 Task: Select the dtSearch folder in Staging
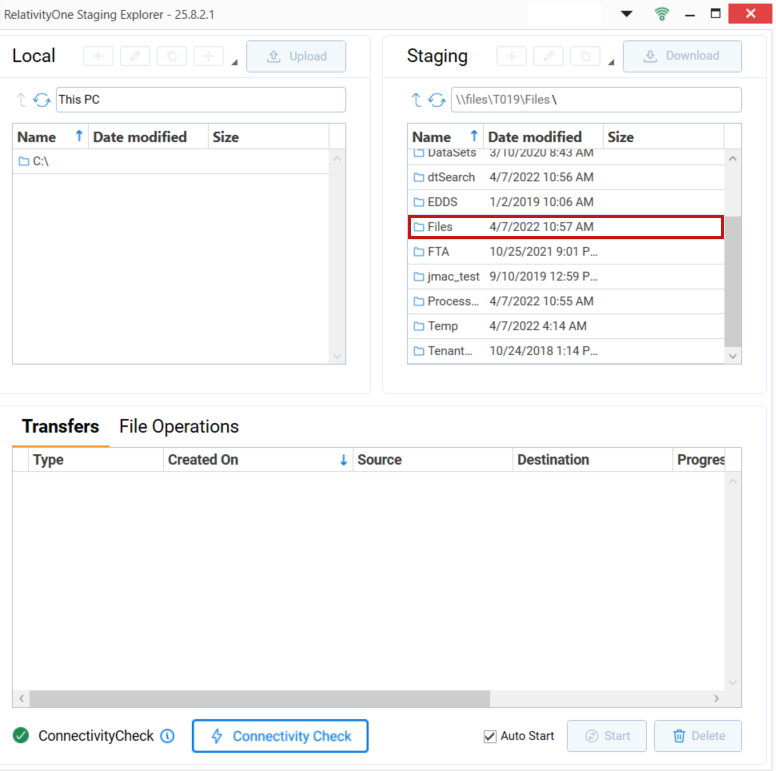566,177
